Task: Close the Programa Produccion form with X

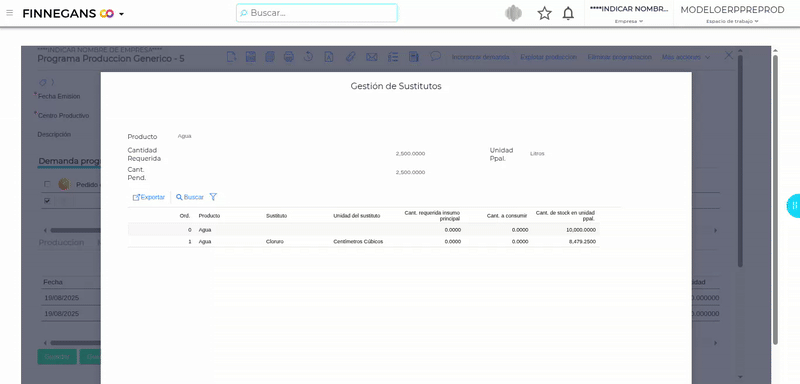Action: click(729, 55)
